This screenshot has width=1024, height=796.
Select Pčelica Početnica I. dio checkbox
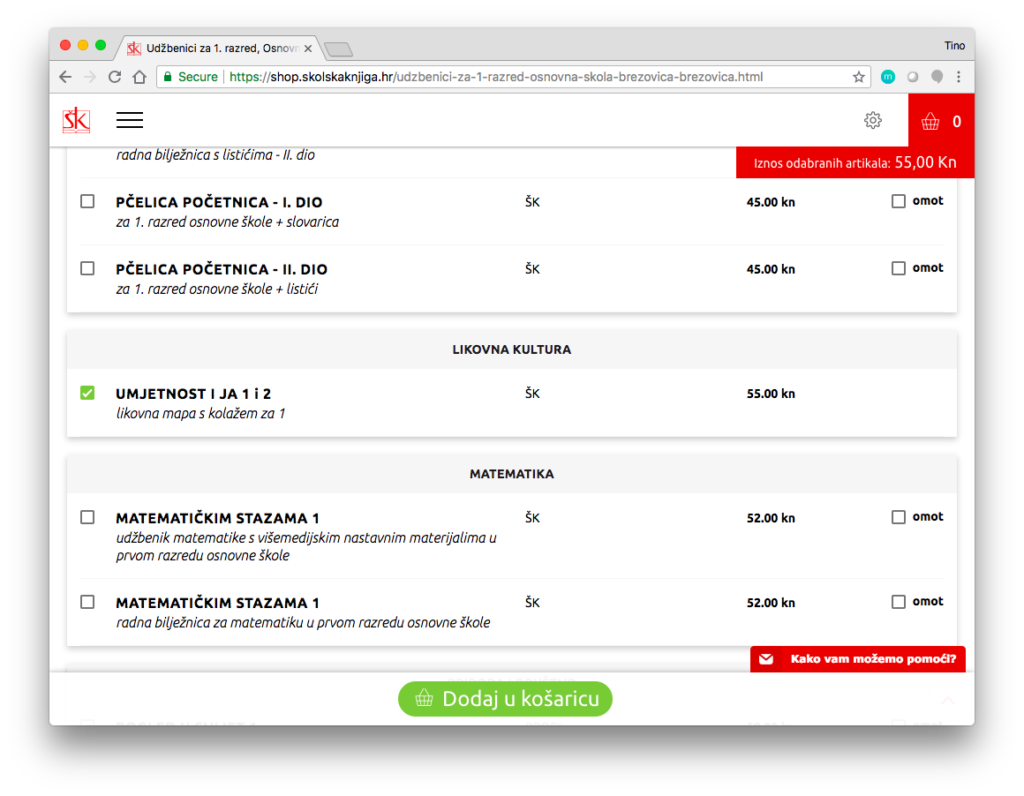click(87, 201)
